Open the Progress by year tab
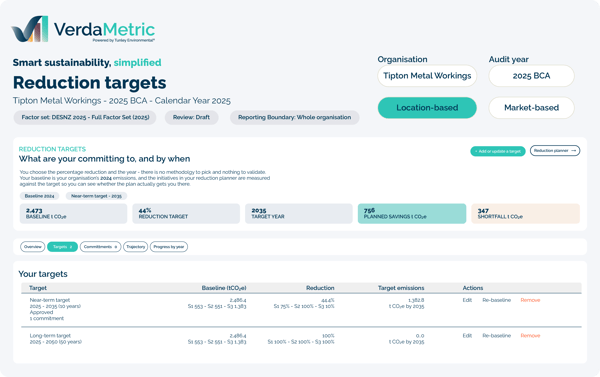 coord(169,247)
